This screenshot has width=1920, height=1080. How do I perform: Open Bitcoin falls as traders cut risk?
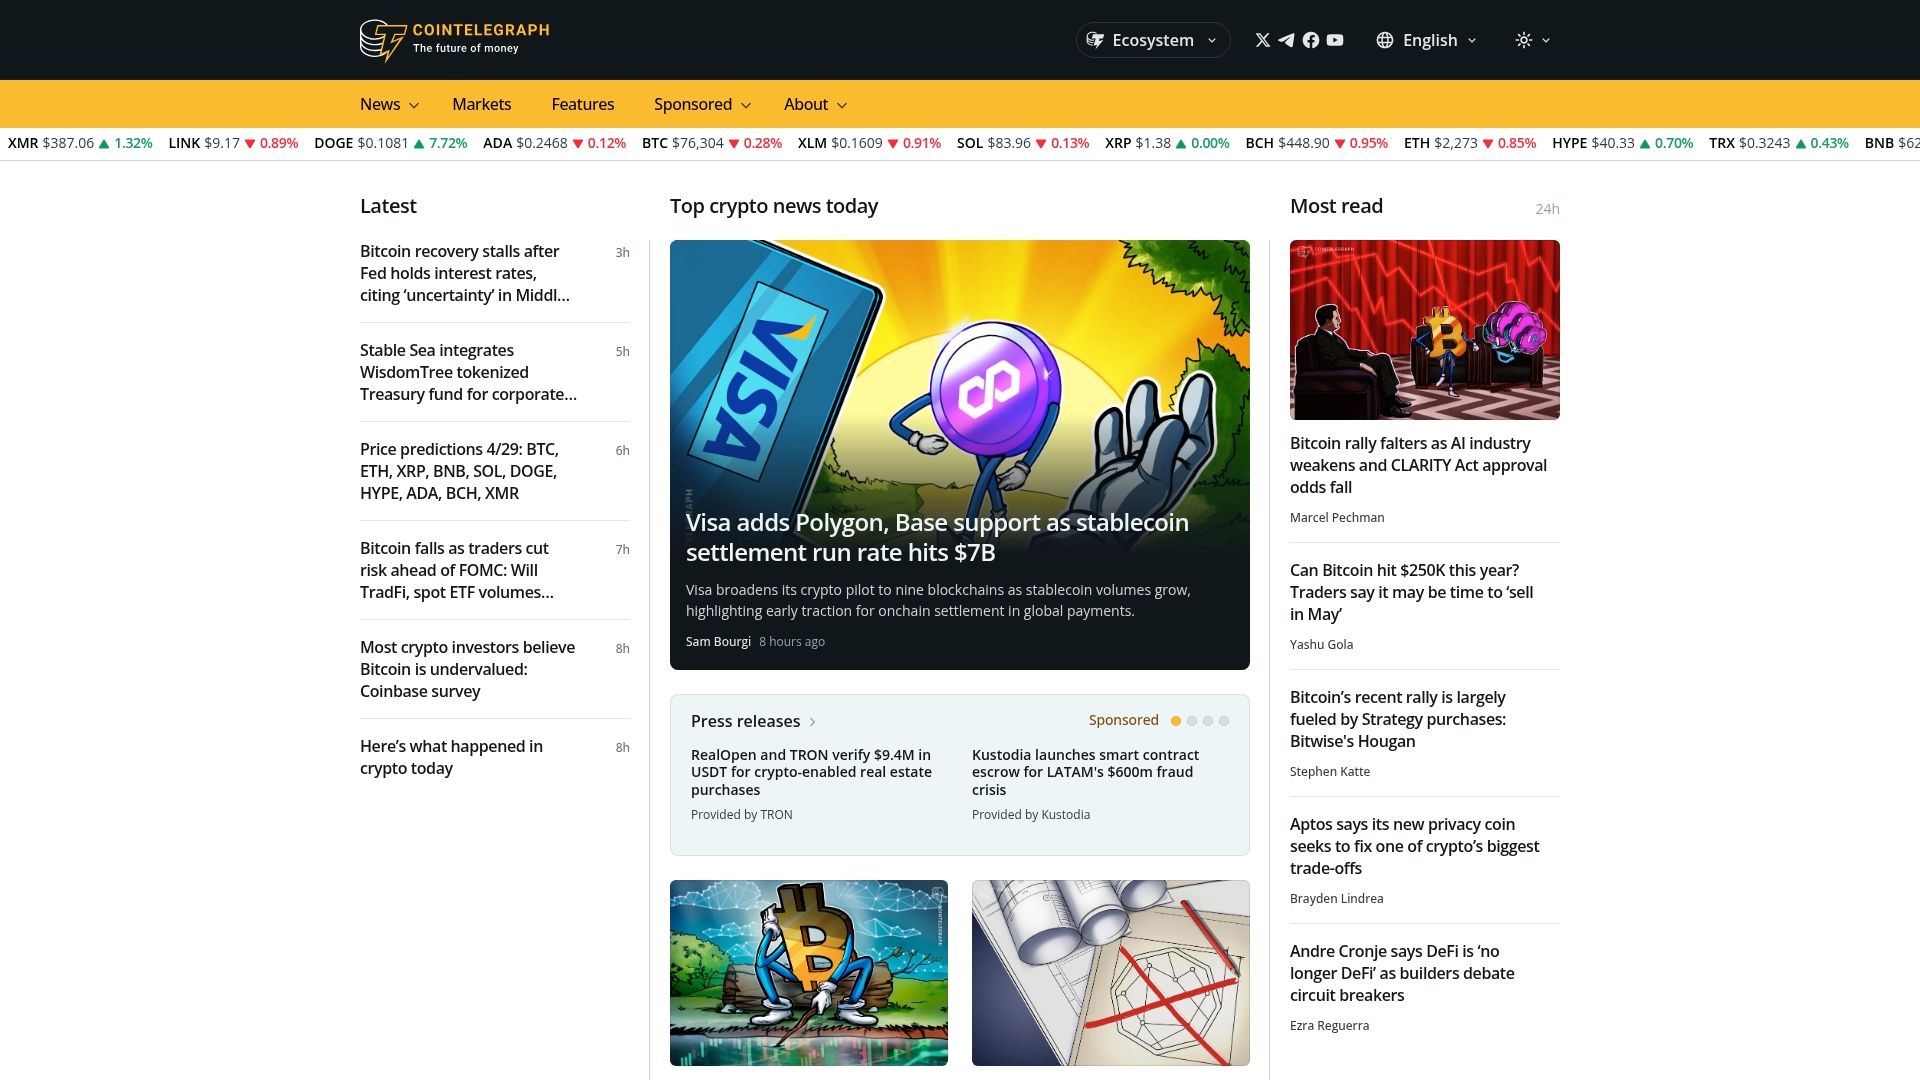click(457, 570)
